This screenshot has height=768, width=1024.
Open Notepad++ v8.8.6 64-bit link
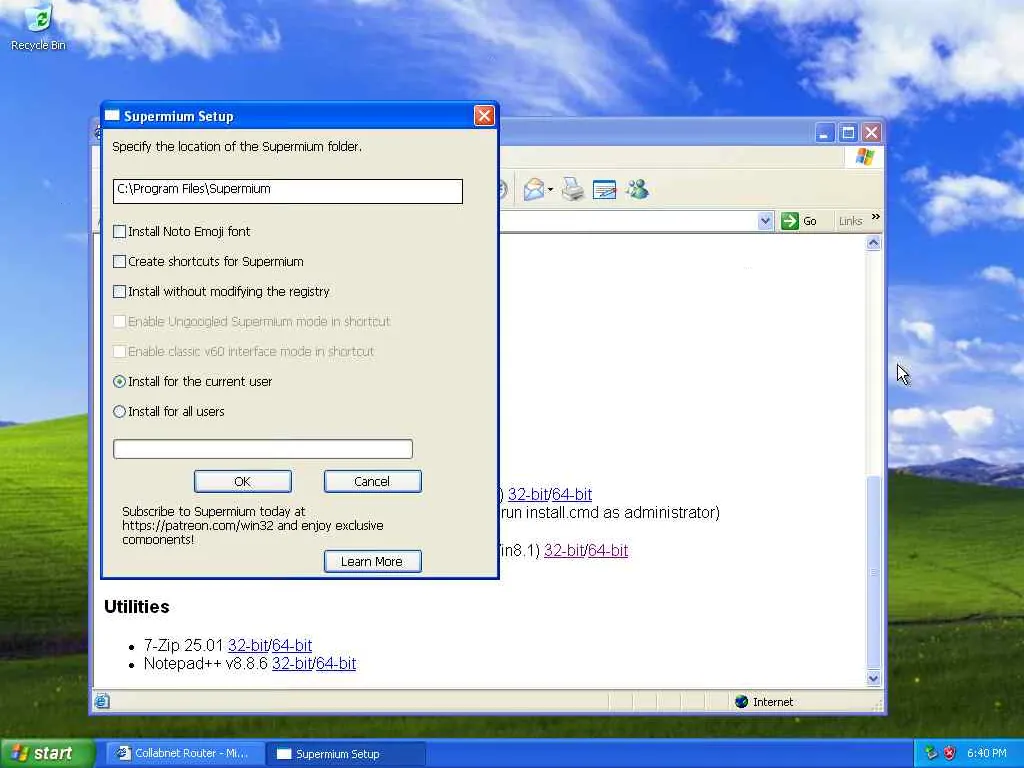pyautogui.click(x=336, y=664)
